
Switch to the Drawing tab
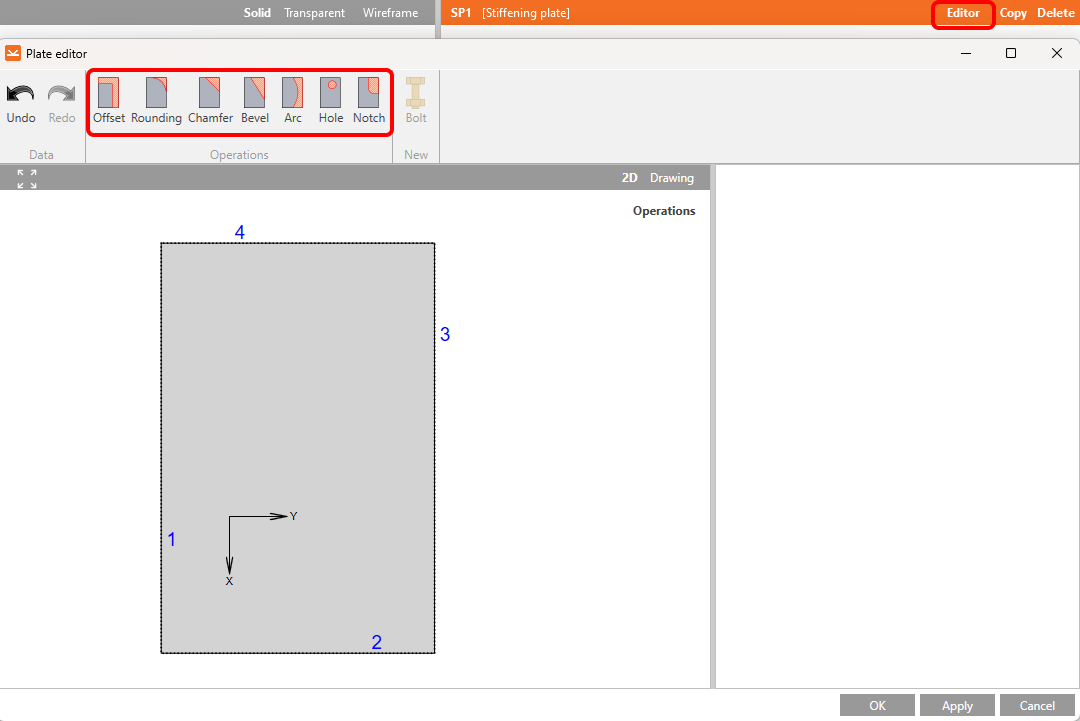pos(672,177)
